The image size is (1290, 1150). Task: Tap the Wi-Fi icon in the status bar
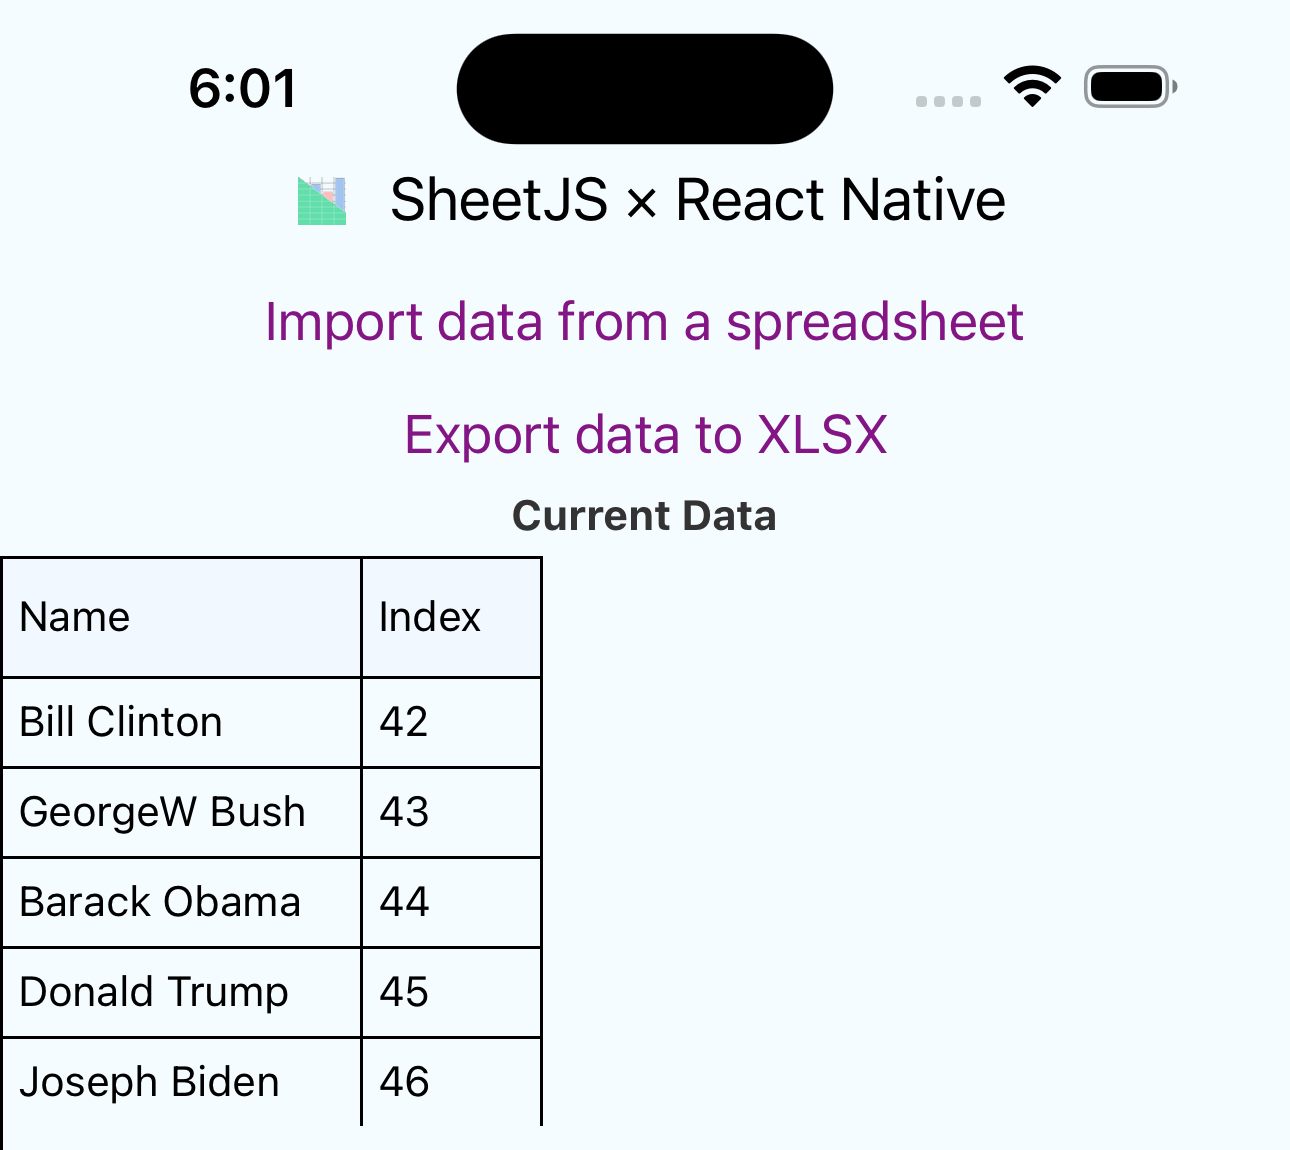(x=1033, y=87)
